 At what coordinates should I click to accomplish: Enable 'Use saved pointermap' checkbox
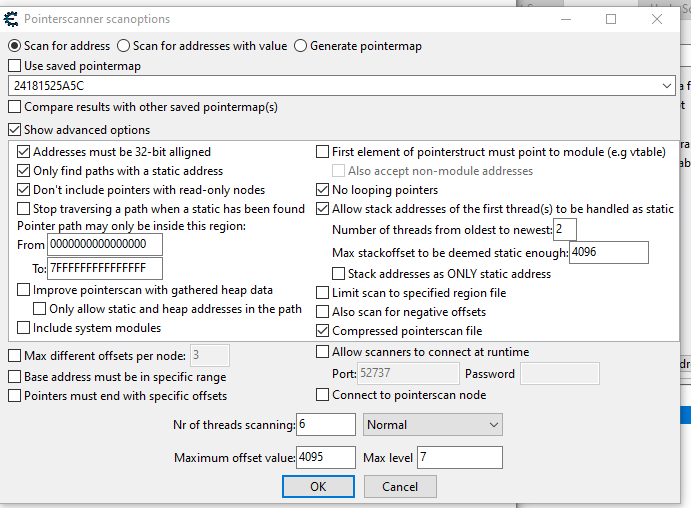[15, 66]
